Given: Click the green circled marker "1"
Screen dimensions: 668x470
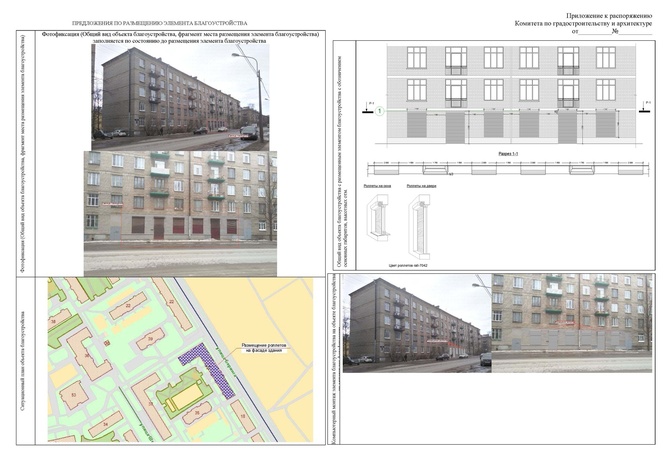Looking at the screenshot, I should point(380,111).
